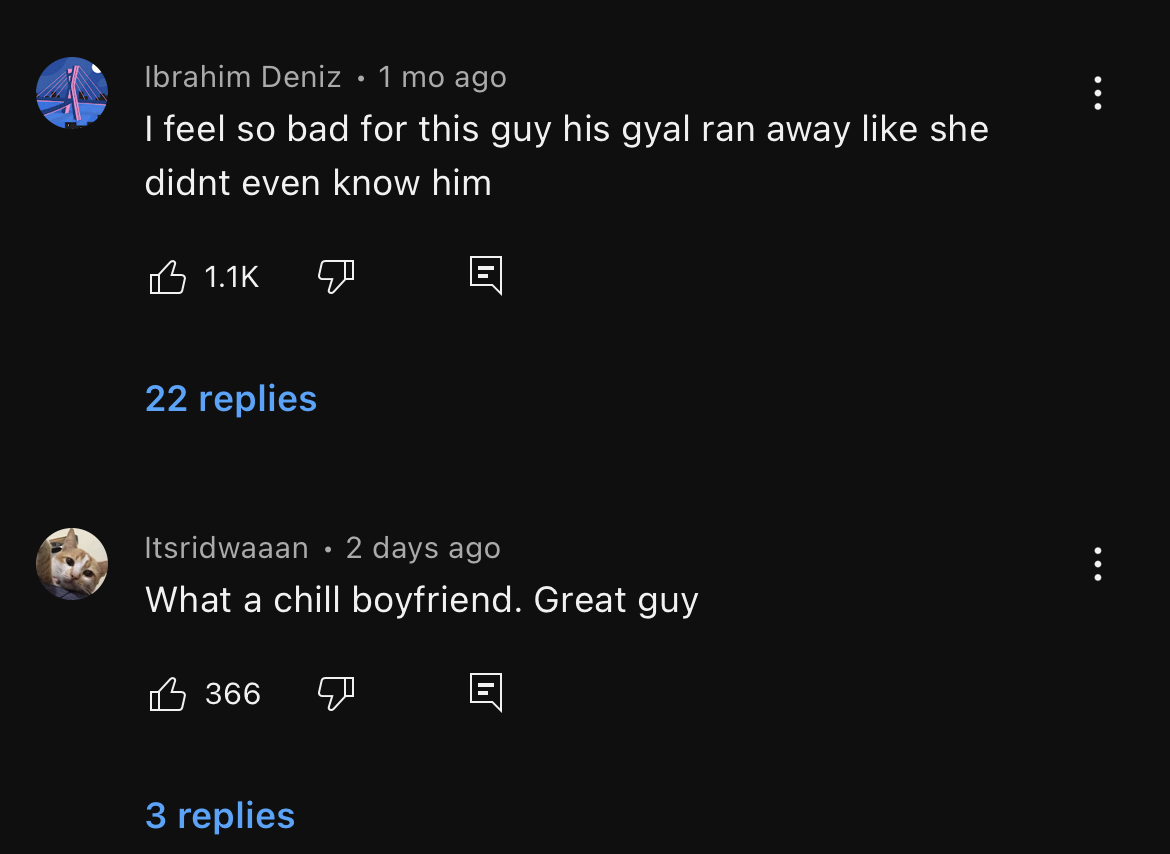This screenshot has width=1170, height=854.
Task: Open Itsridwaaan's cat avatar profile
Action: [72, 564]
